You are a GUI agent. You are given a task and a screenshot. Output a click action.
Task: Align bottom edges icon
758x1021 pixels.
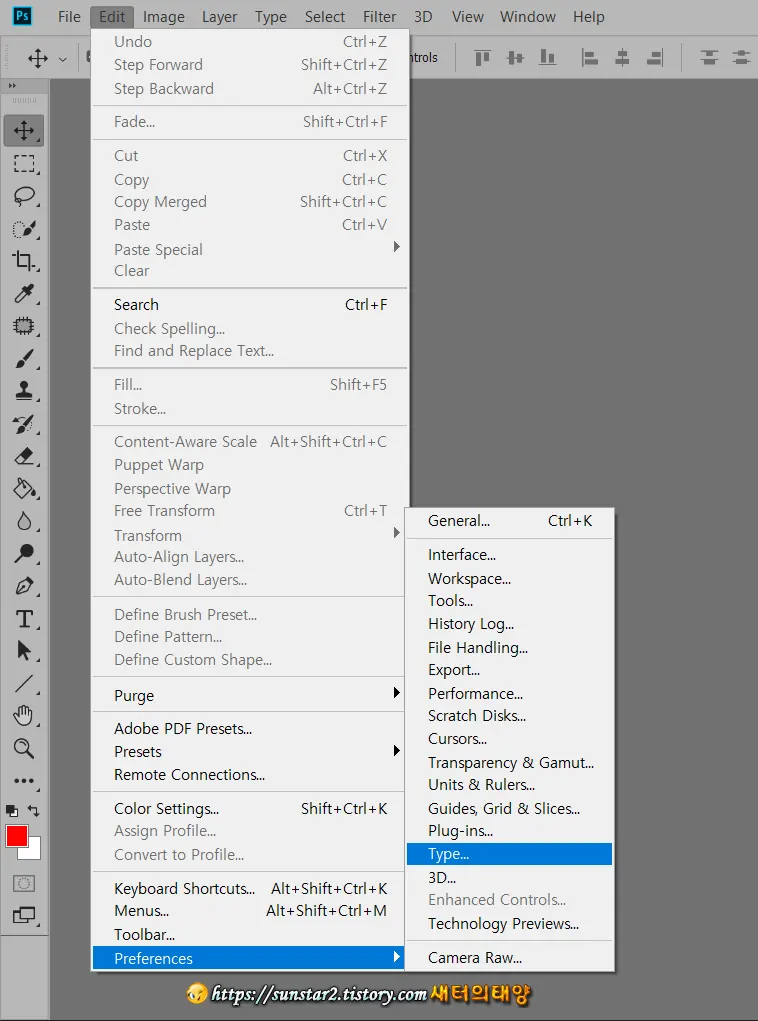click(x=548, y=58)
